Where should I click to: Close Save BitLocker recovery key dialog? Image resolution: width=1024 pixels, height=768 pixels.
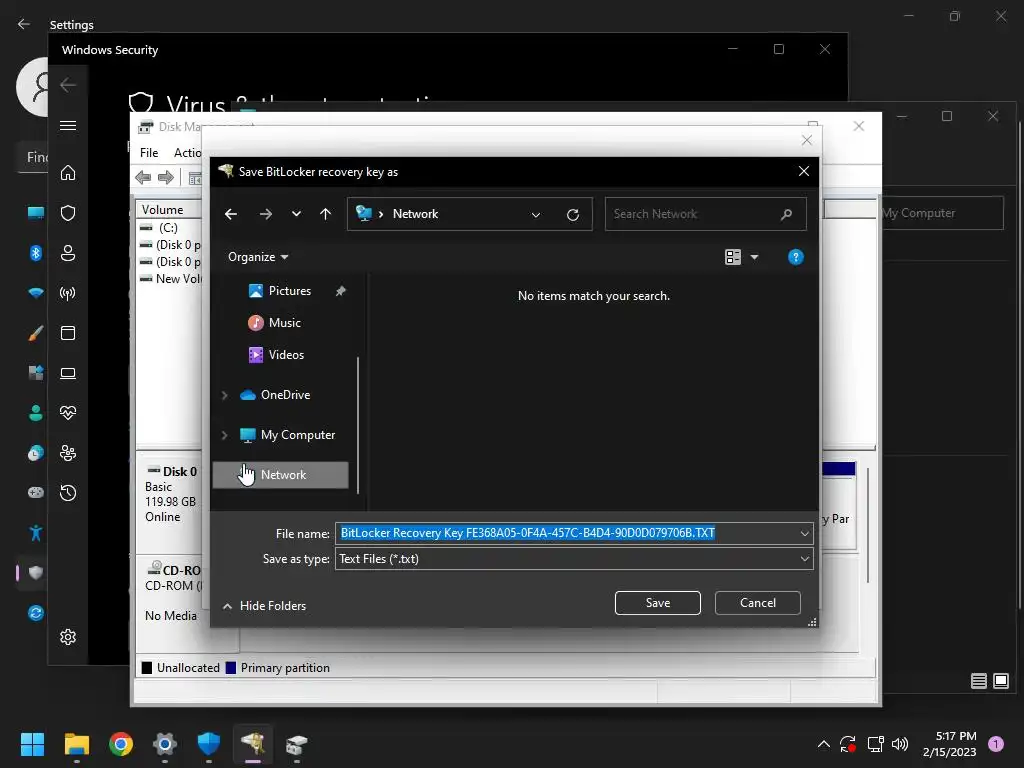(x=804, y=171)
